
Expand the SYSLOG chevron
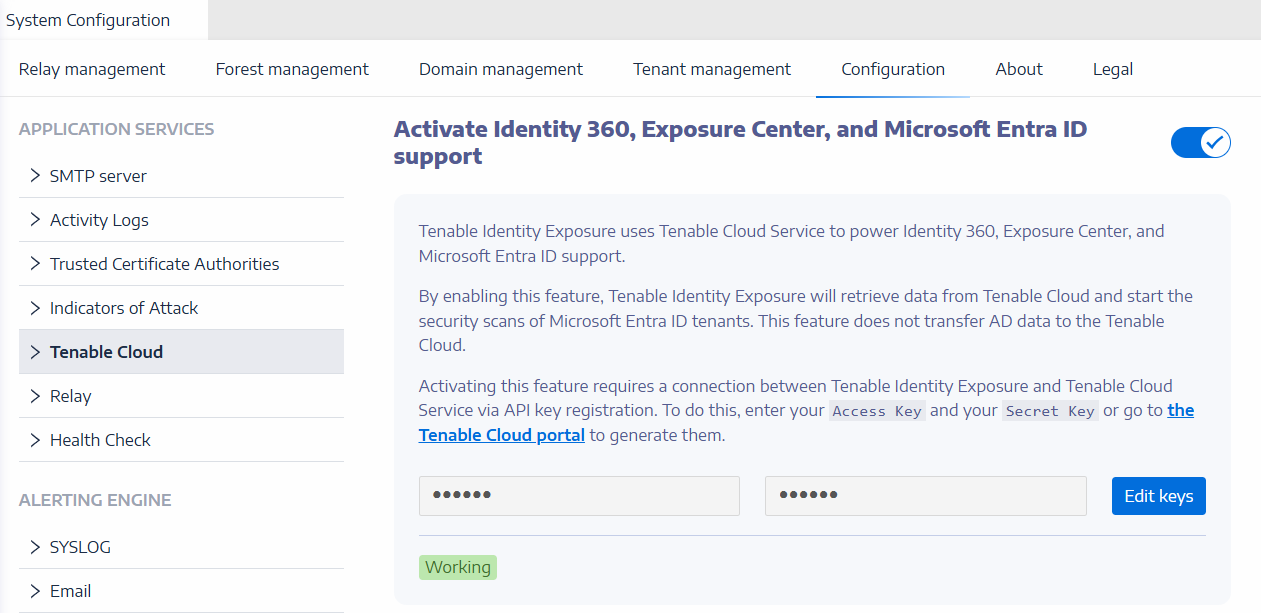tap(36, 547)
